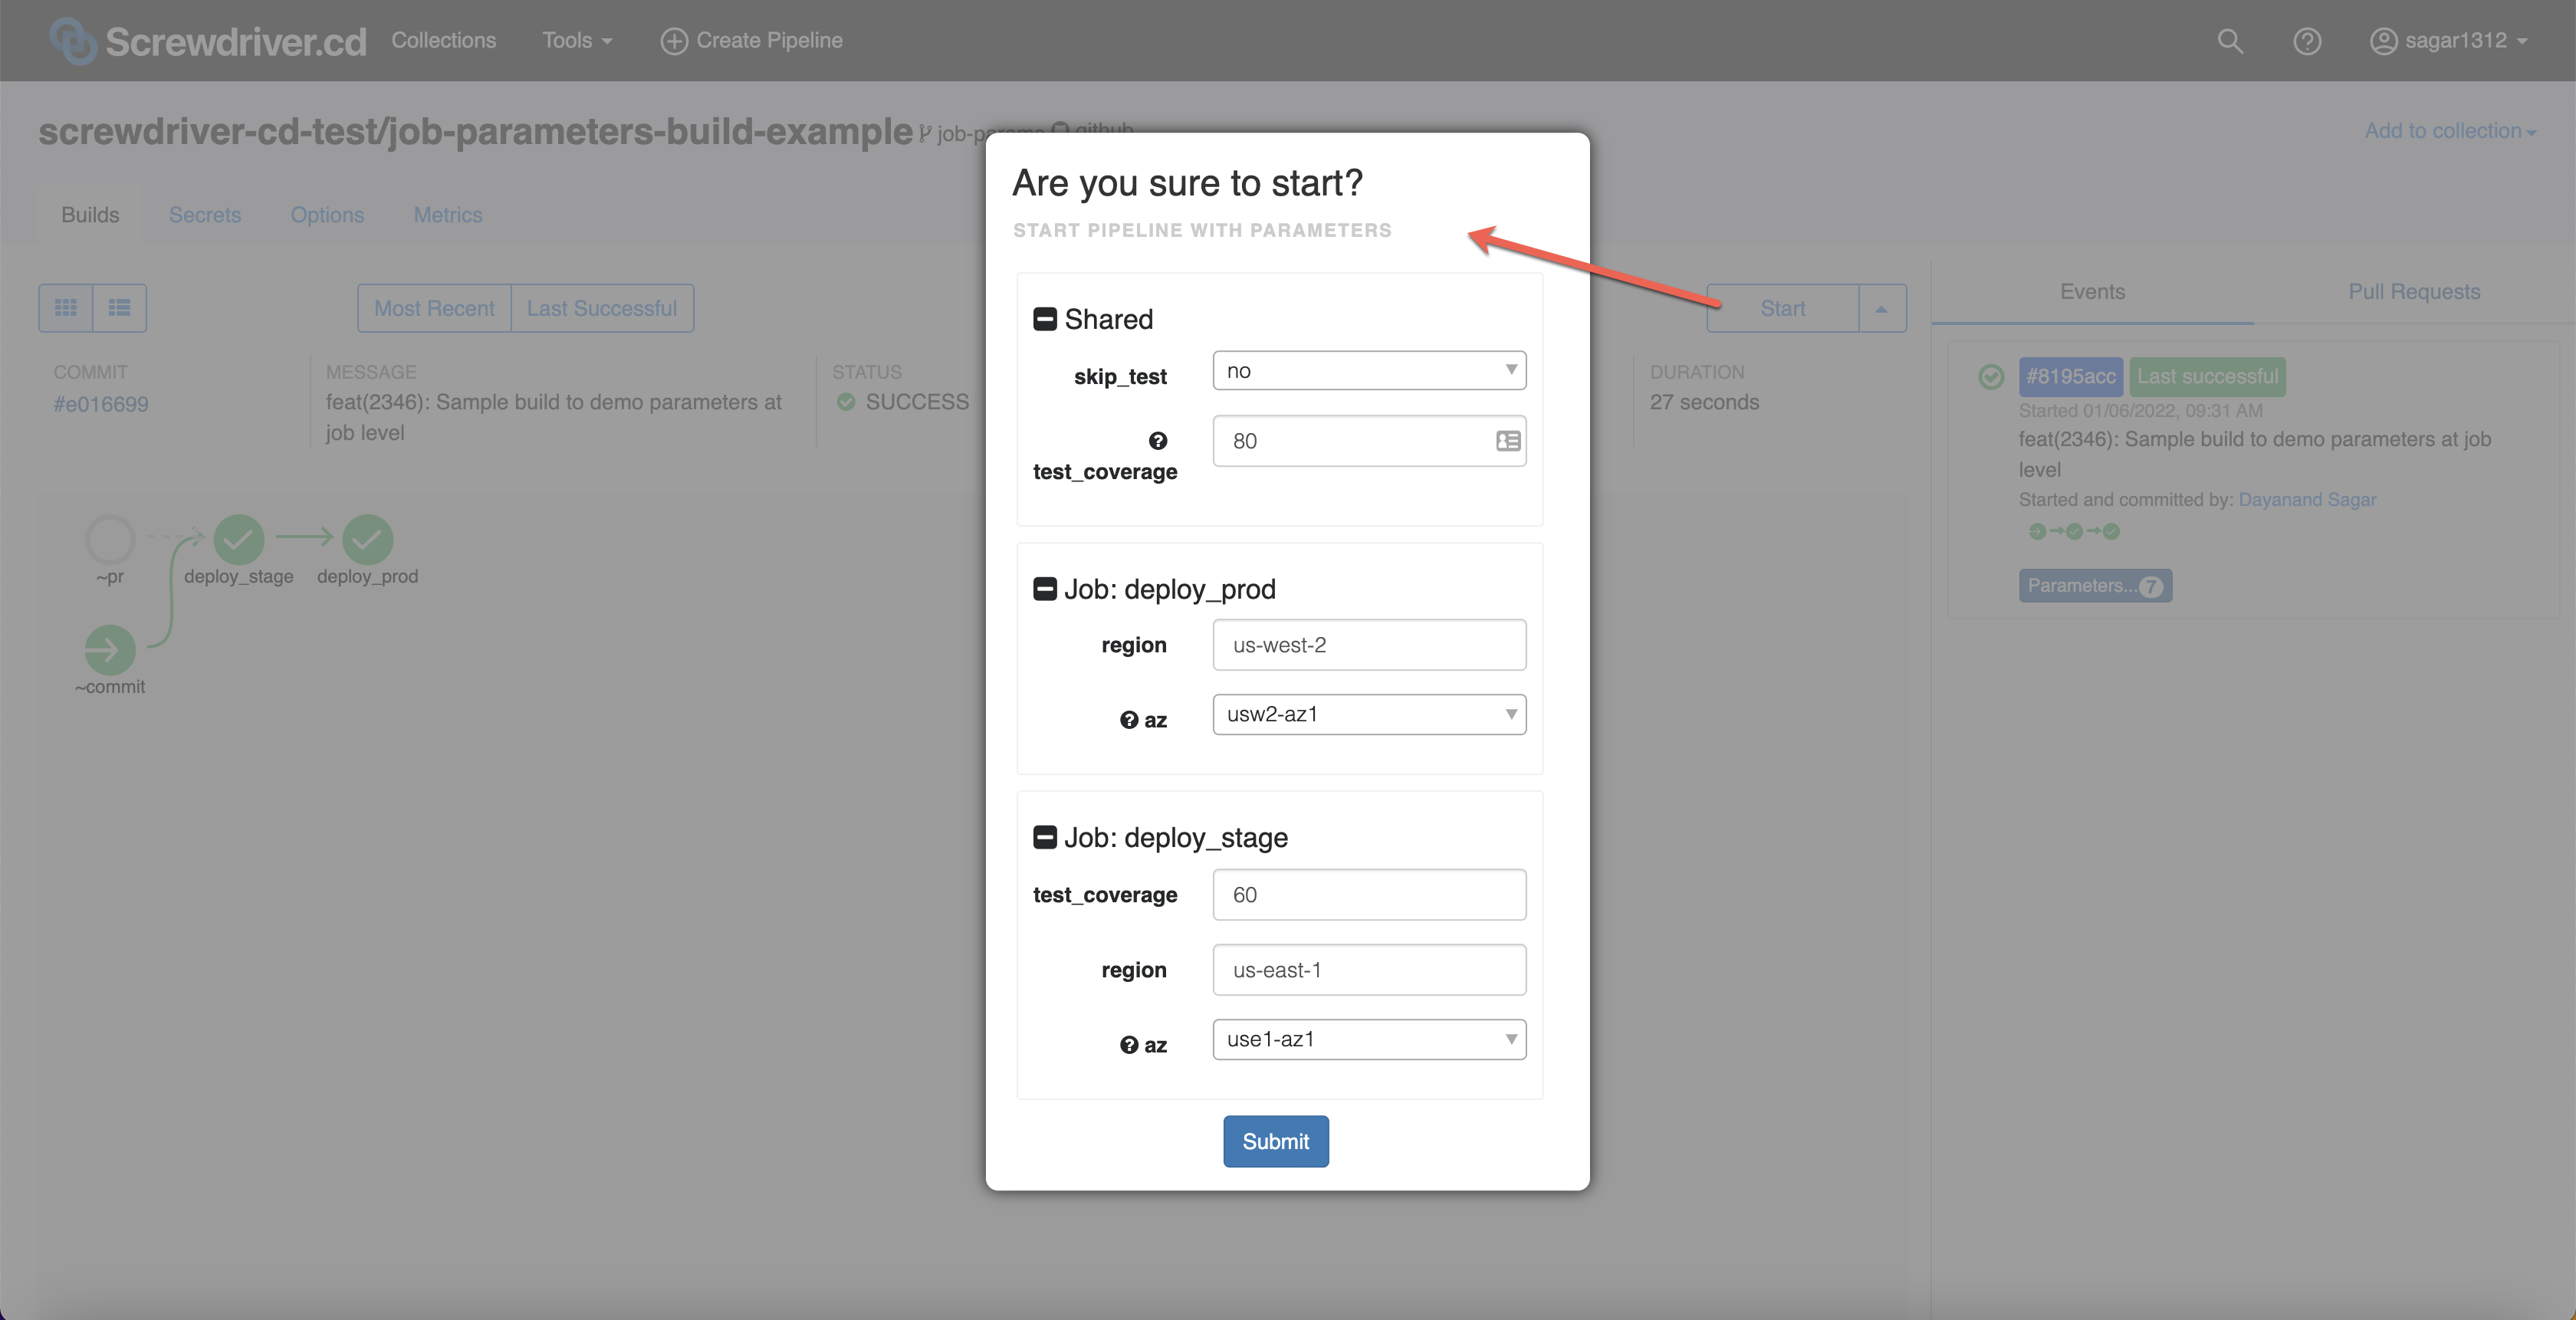Open the Tools dropdown menu

pos(577,41)
